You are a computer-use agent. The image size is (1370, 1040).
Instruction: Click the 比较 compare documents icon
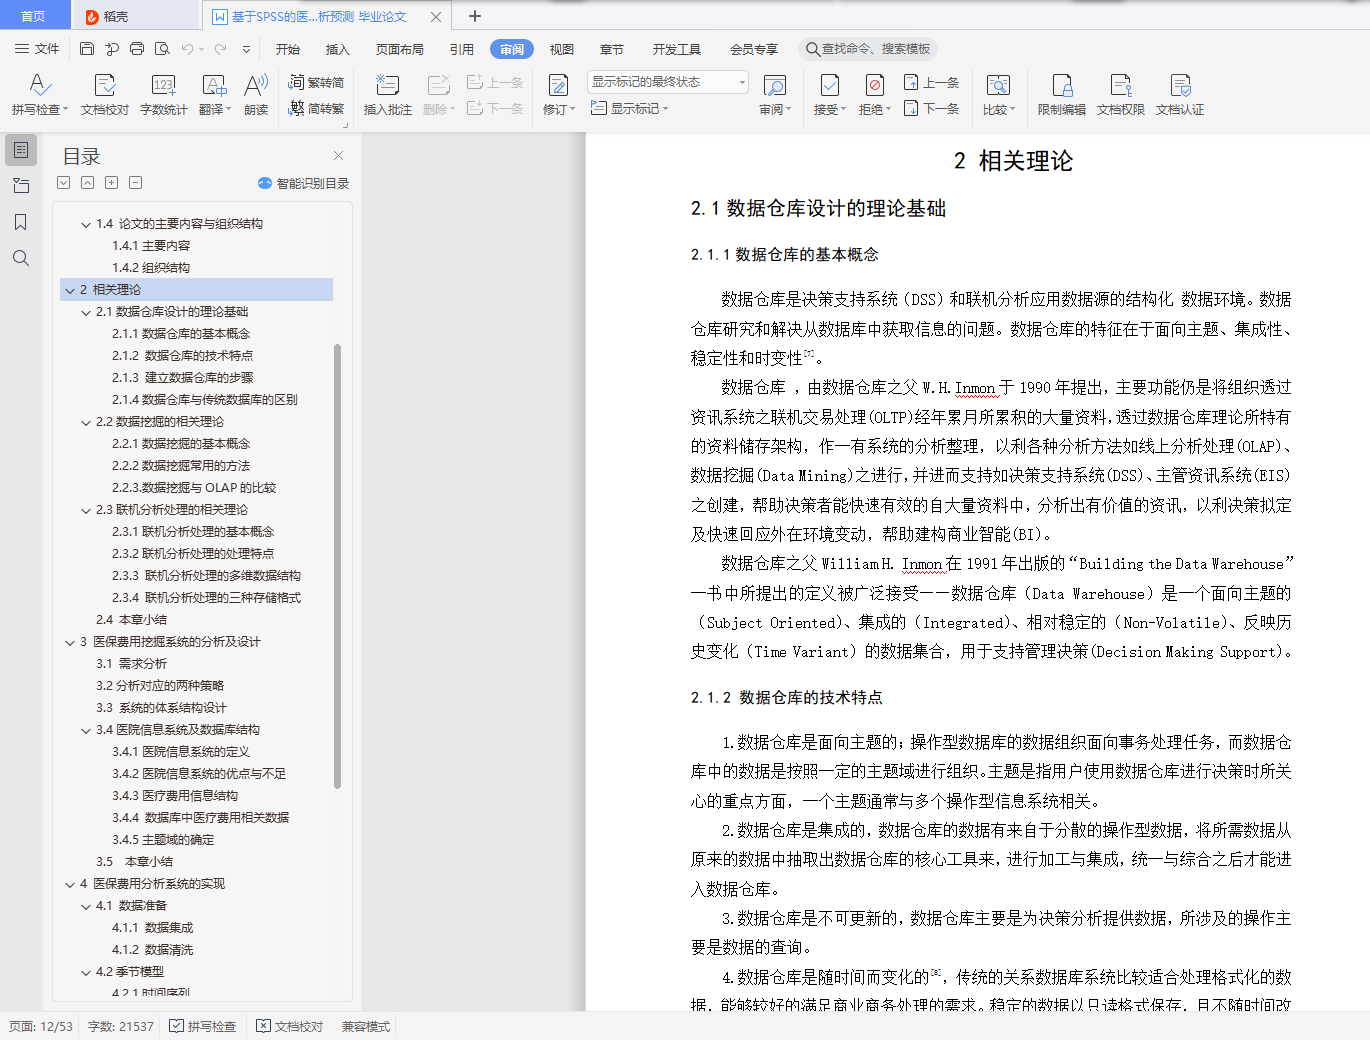(998, 86)
